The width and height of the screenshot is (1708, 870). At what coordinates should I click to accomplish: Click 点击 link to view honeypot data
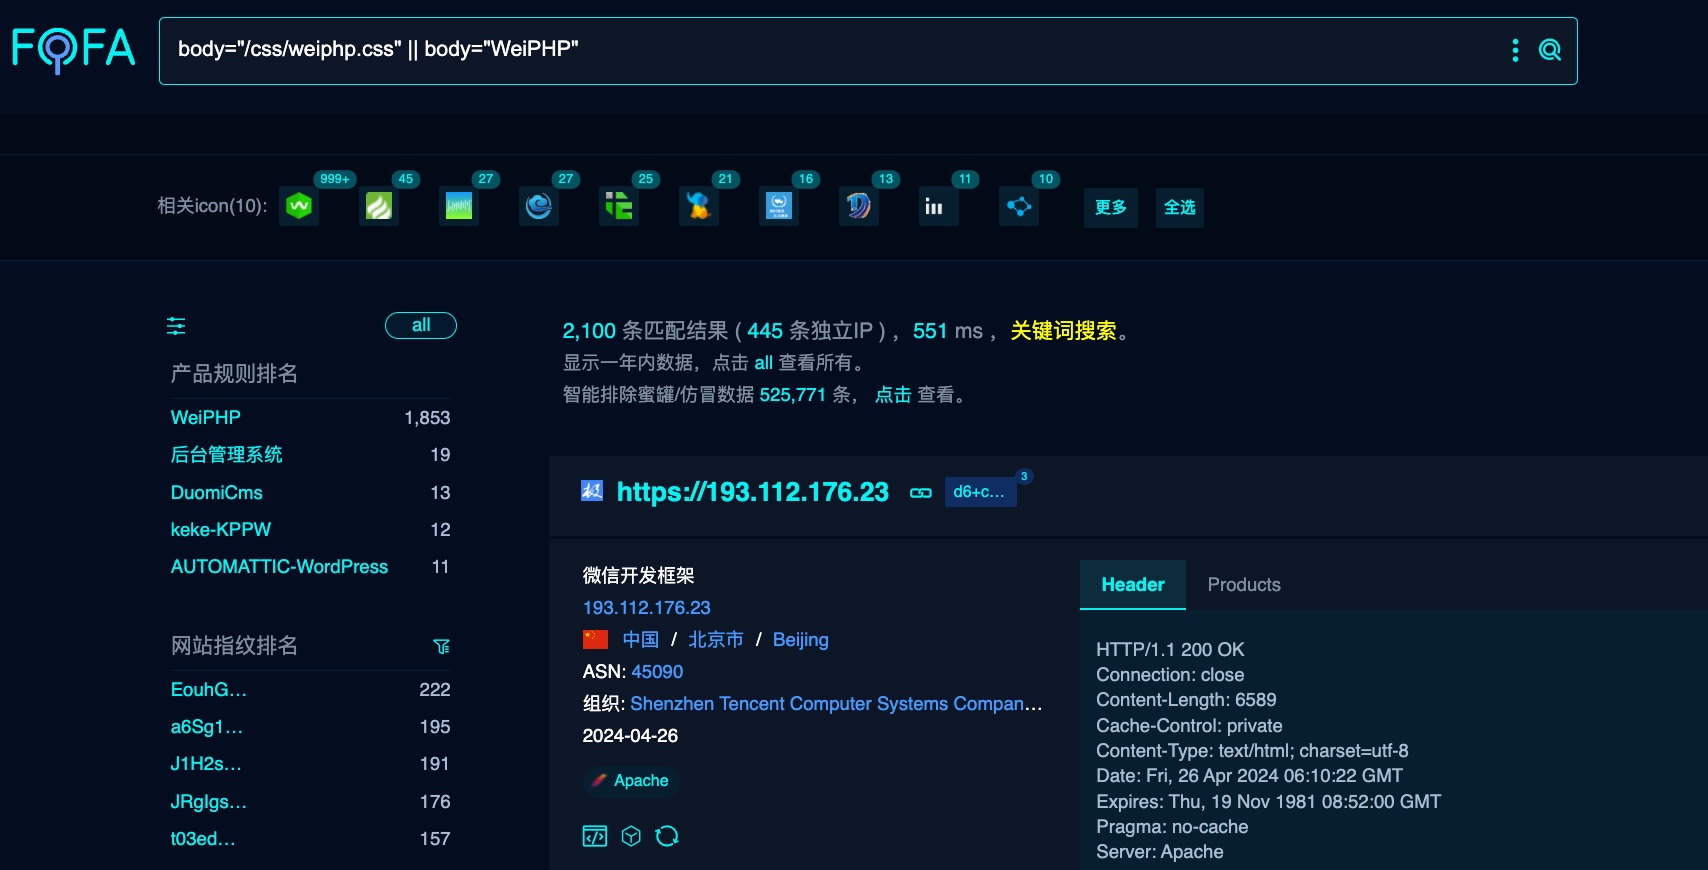[x=893, y=395]
